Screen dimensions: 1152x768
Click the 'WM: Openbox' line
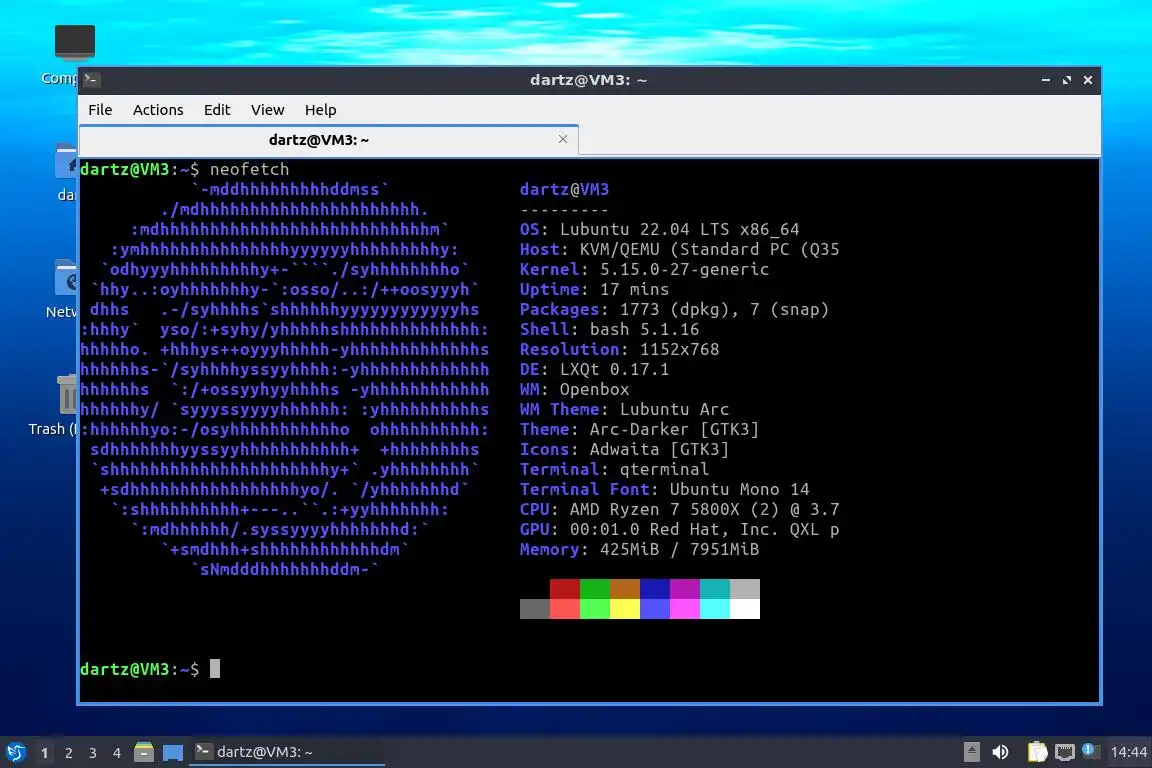(575, 389)
